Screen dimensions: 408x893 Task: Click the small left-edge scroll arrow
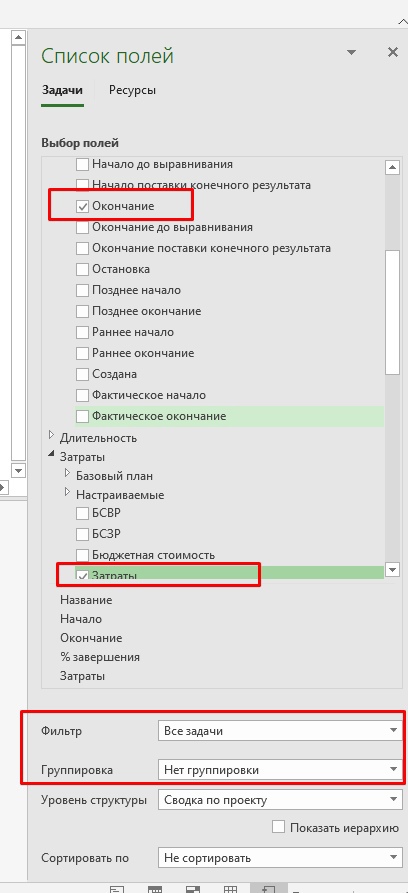pos(2,488)
